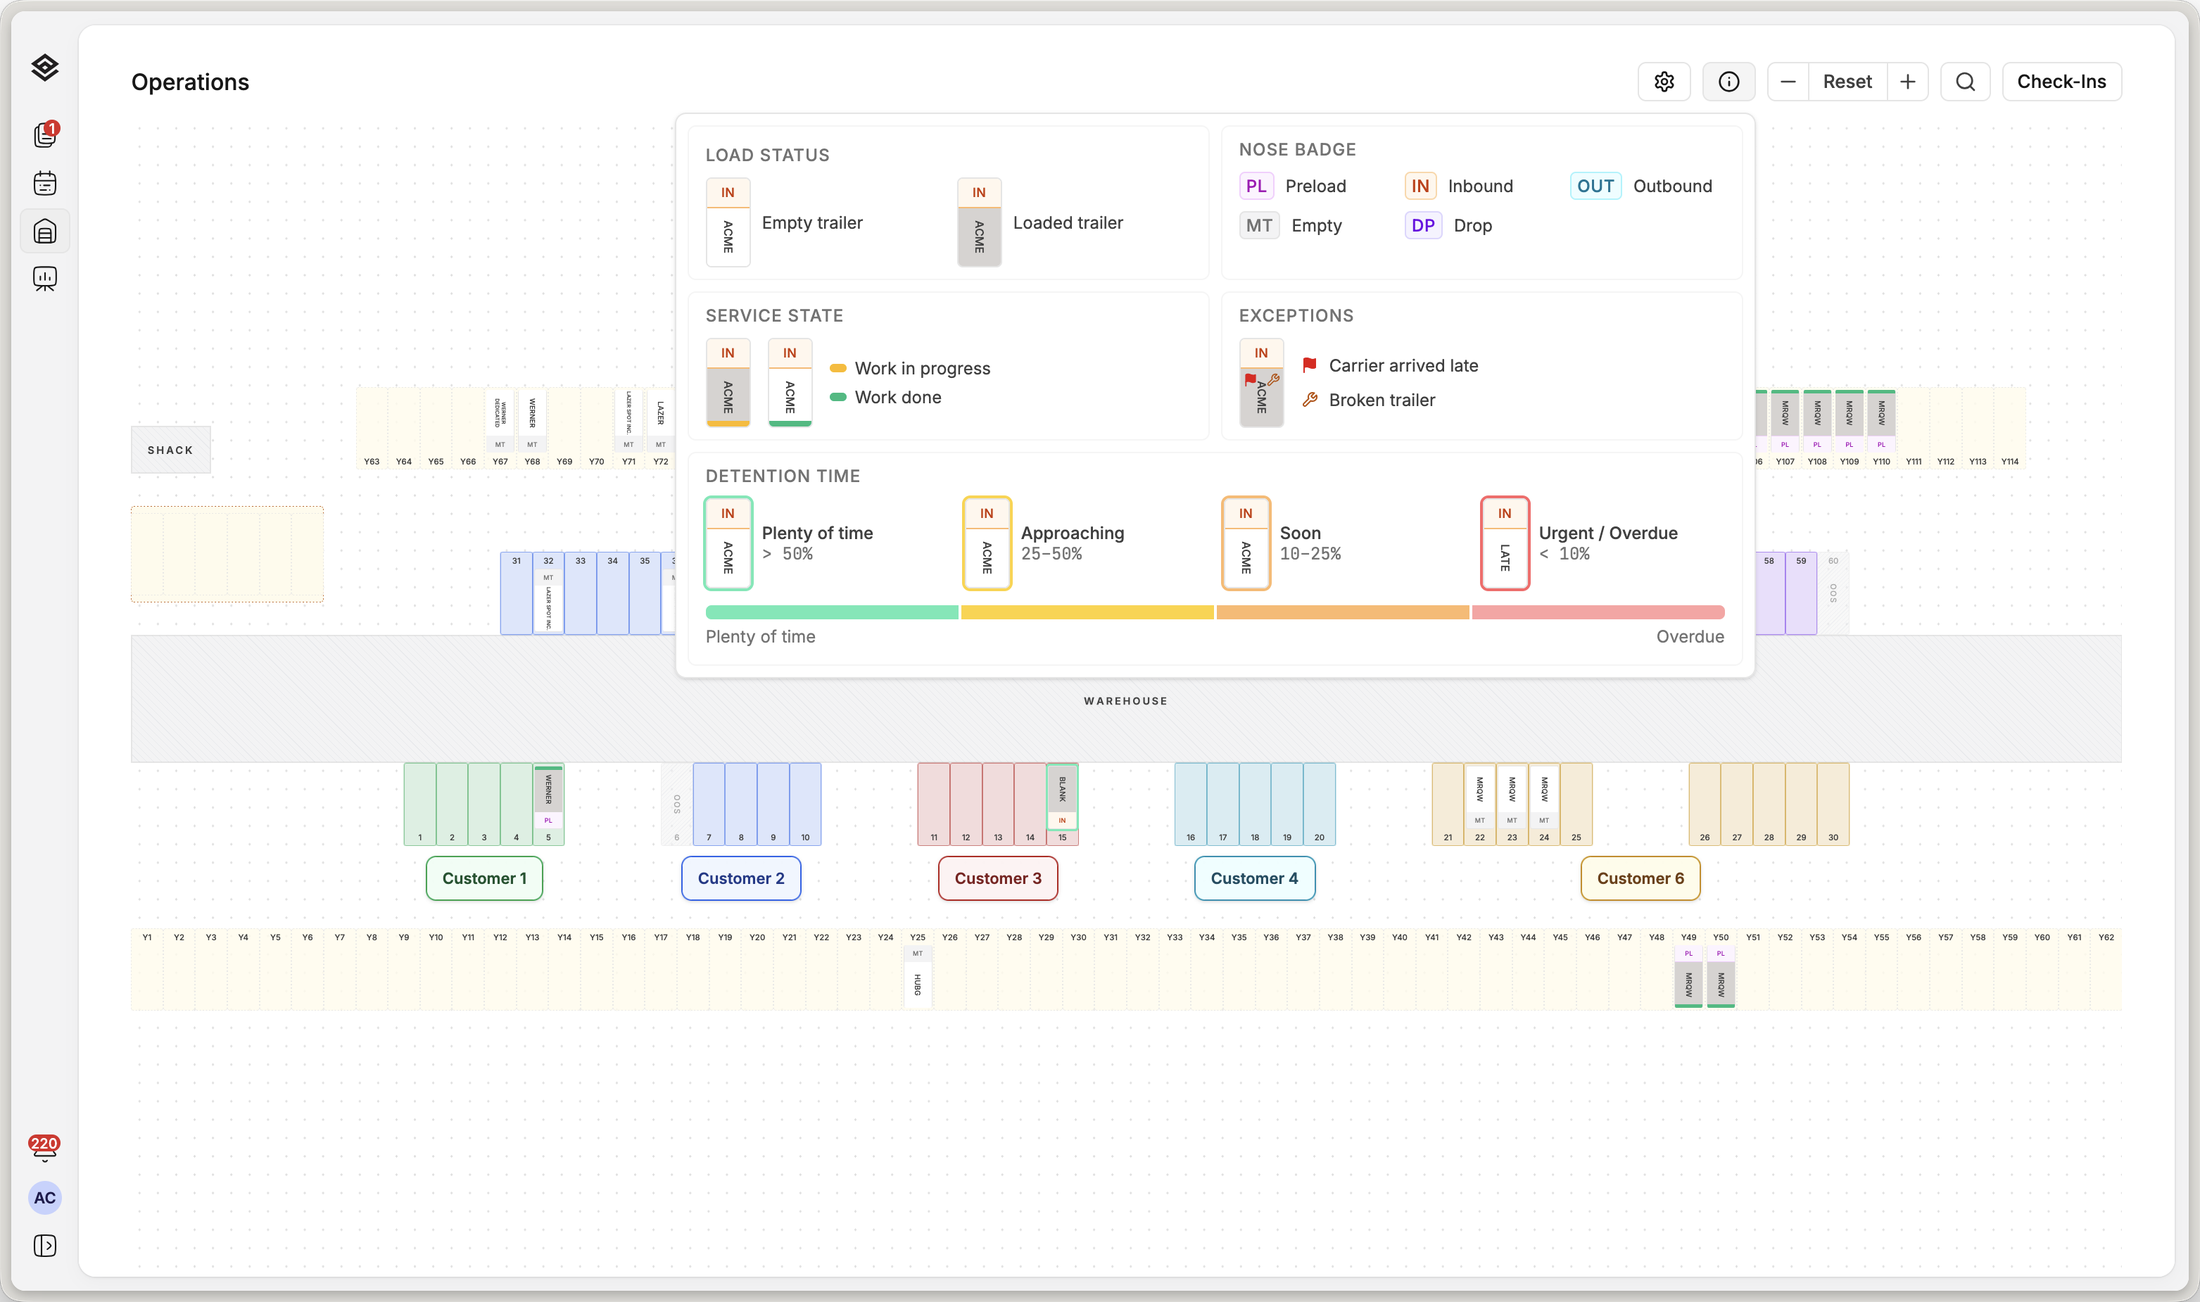Click the OUT Outbound badge in legend
The width and height of the screenshot is (2200, 1302).
[x=1595, y=186]
